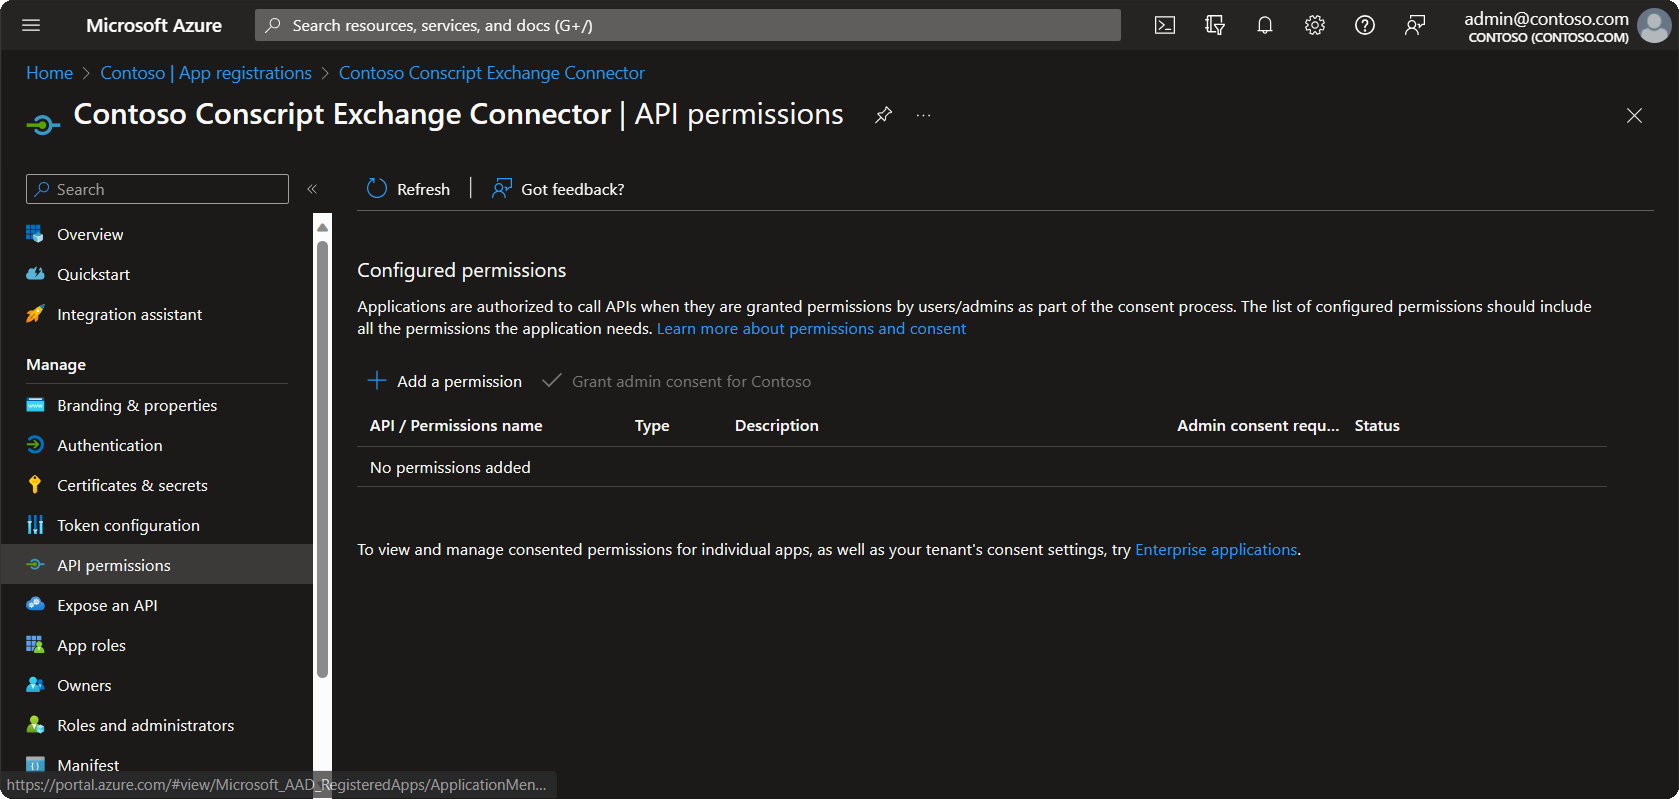Image resolution: width=1679 pixels, height=799 pixels.
Task: Click the Admin consent requ... column header
Action: (1258, 426)
